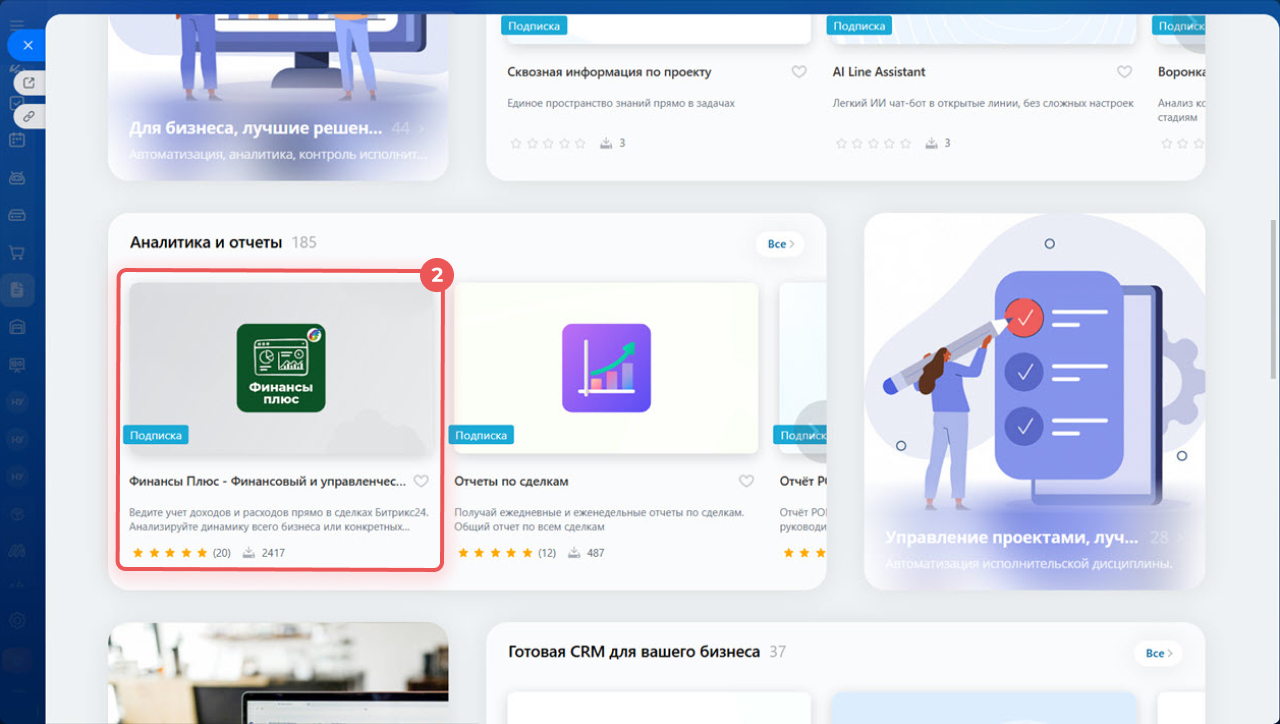This screenshot has height=724, width=1280.
Task: Add Финансы Плюс to favorites with the heart
Action: (421, 481)
